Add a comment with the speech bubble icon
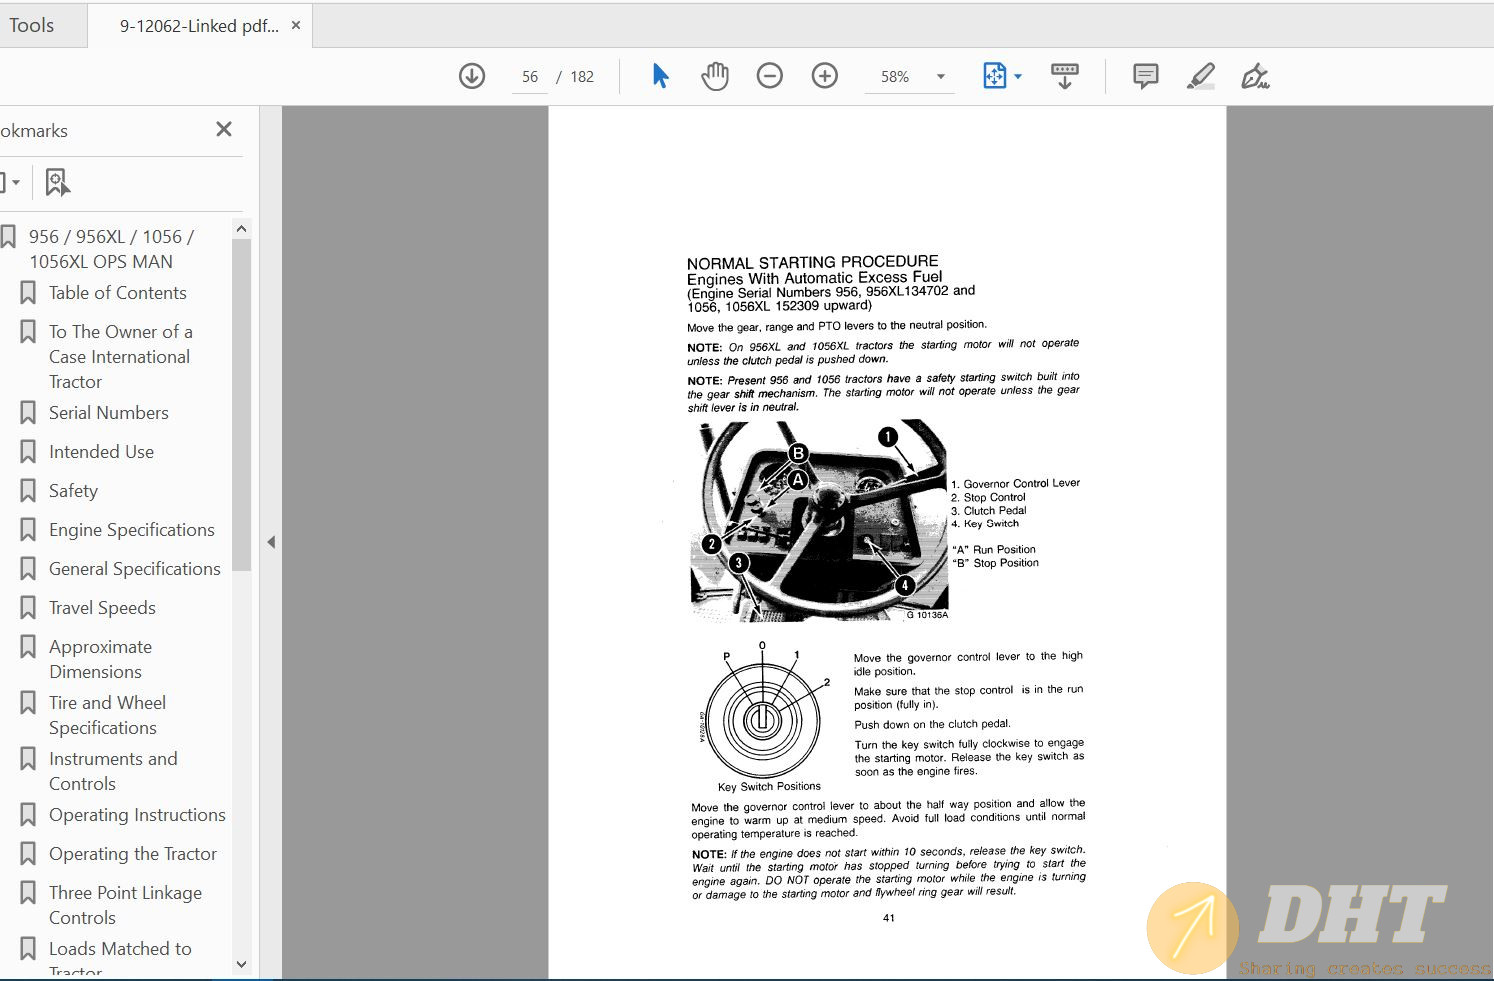1494x981 pixels. 1145,76
